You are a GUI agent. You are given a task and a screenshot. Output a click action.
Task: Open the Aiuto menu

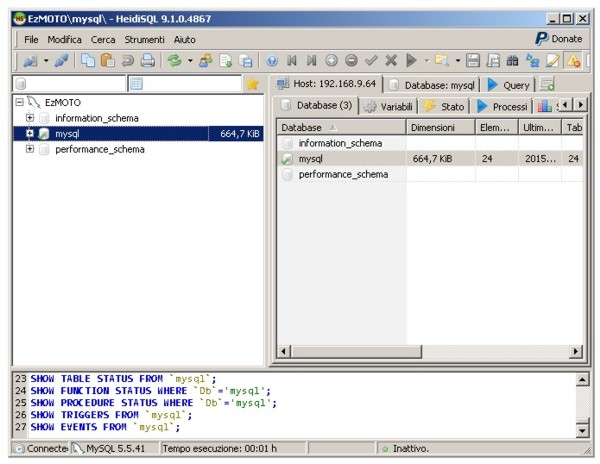coord(184,39)
